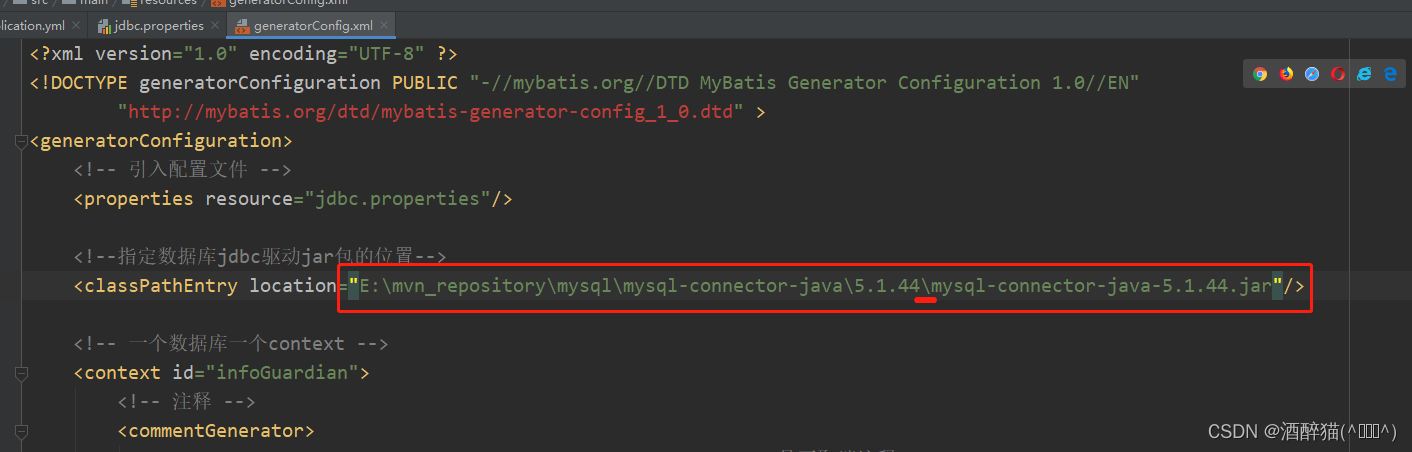Open file in Safari browser
Image resolution: width=1412 pixels, height=452 pixels.
[1312, 73]
